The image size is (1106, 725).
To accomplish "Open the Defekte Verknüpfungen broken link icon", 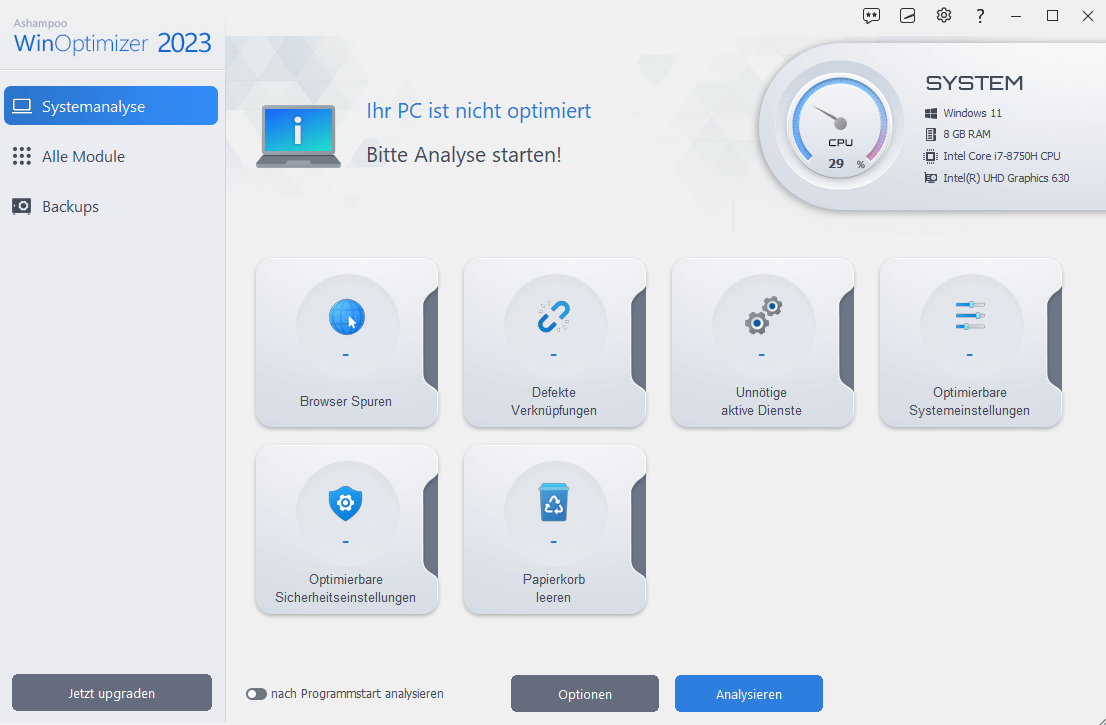I will click(553, 318).
